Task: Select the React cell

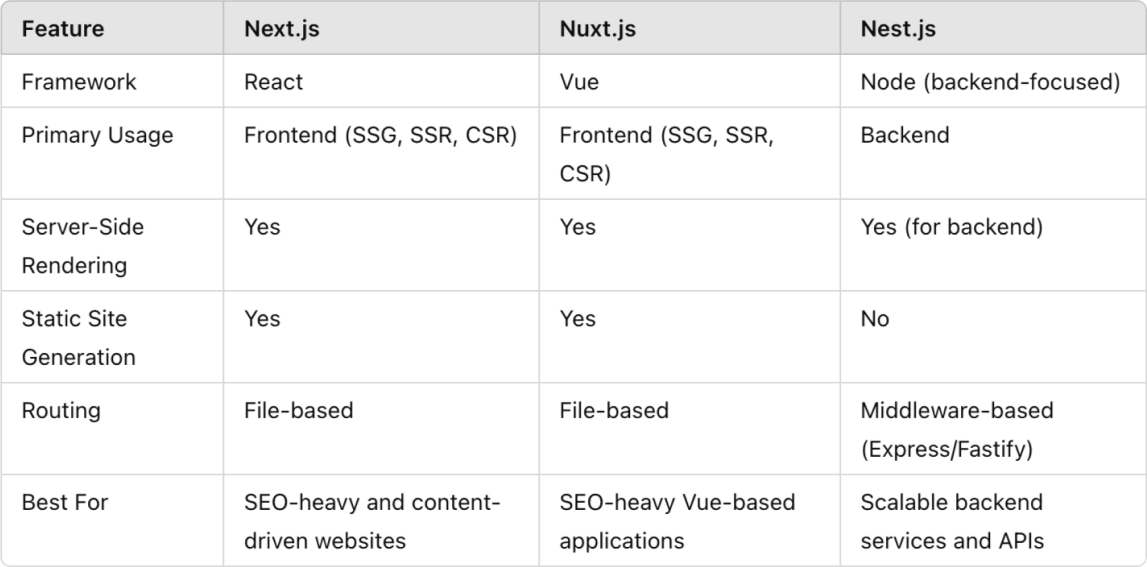Action: point(274,81)
